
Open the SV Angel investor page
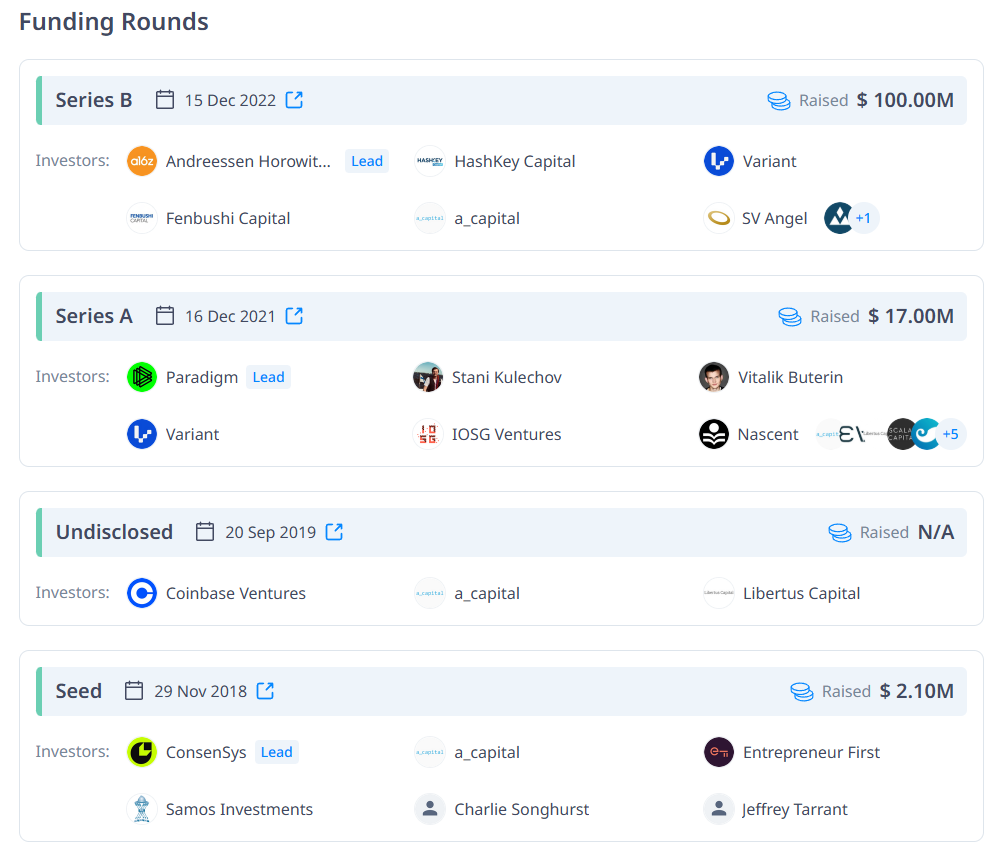pyautogui.click(x=775, y=218)
